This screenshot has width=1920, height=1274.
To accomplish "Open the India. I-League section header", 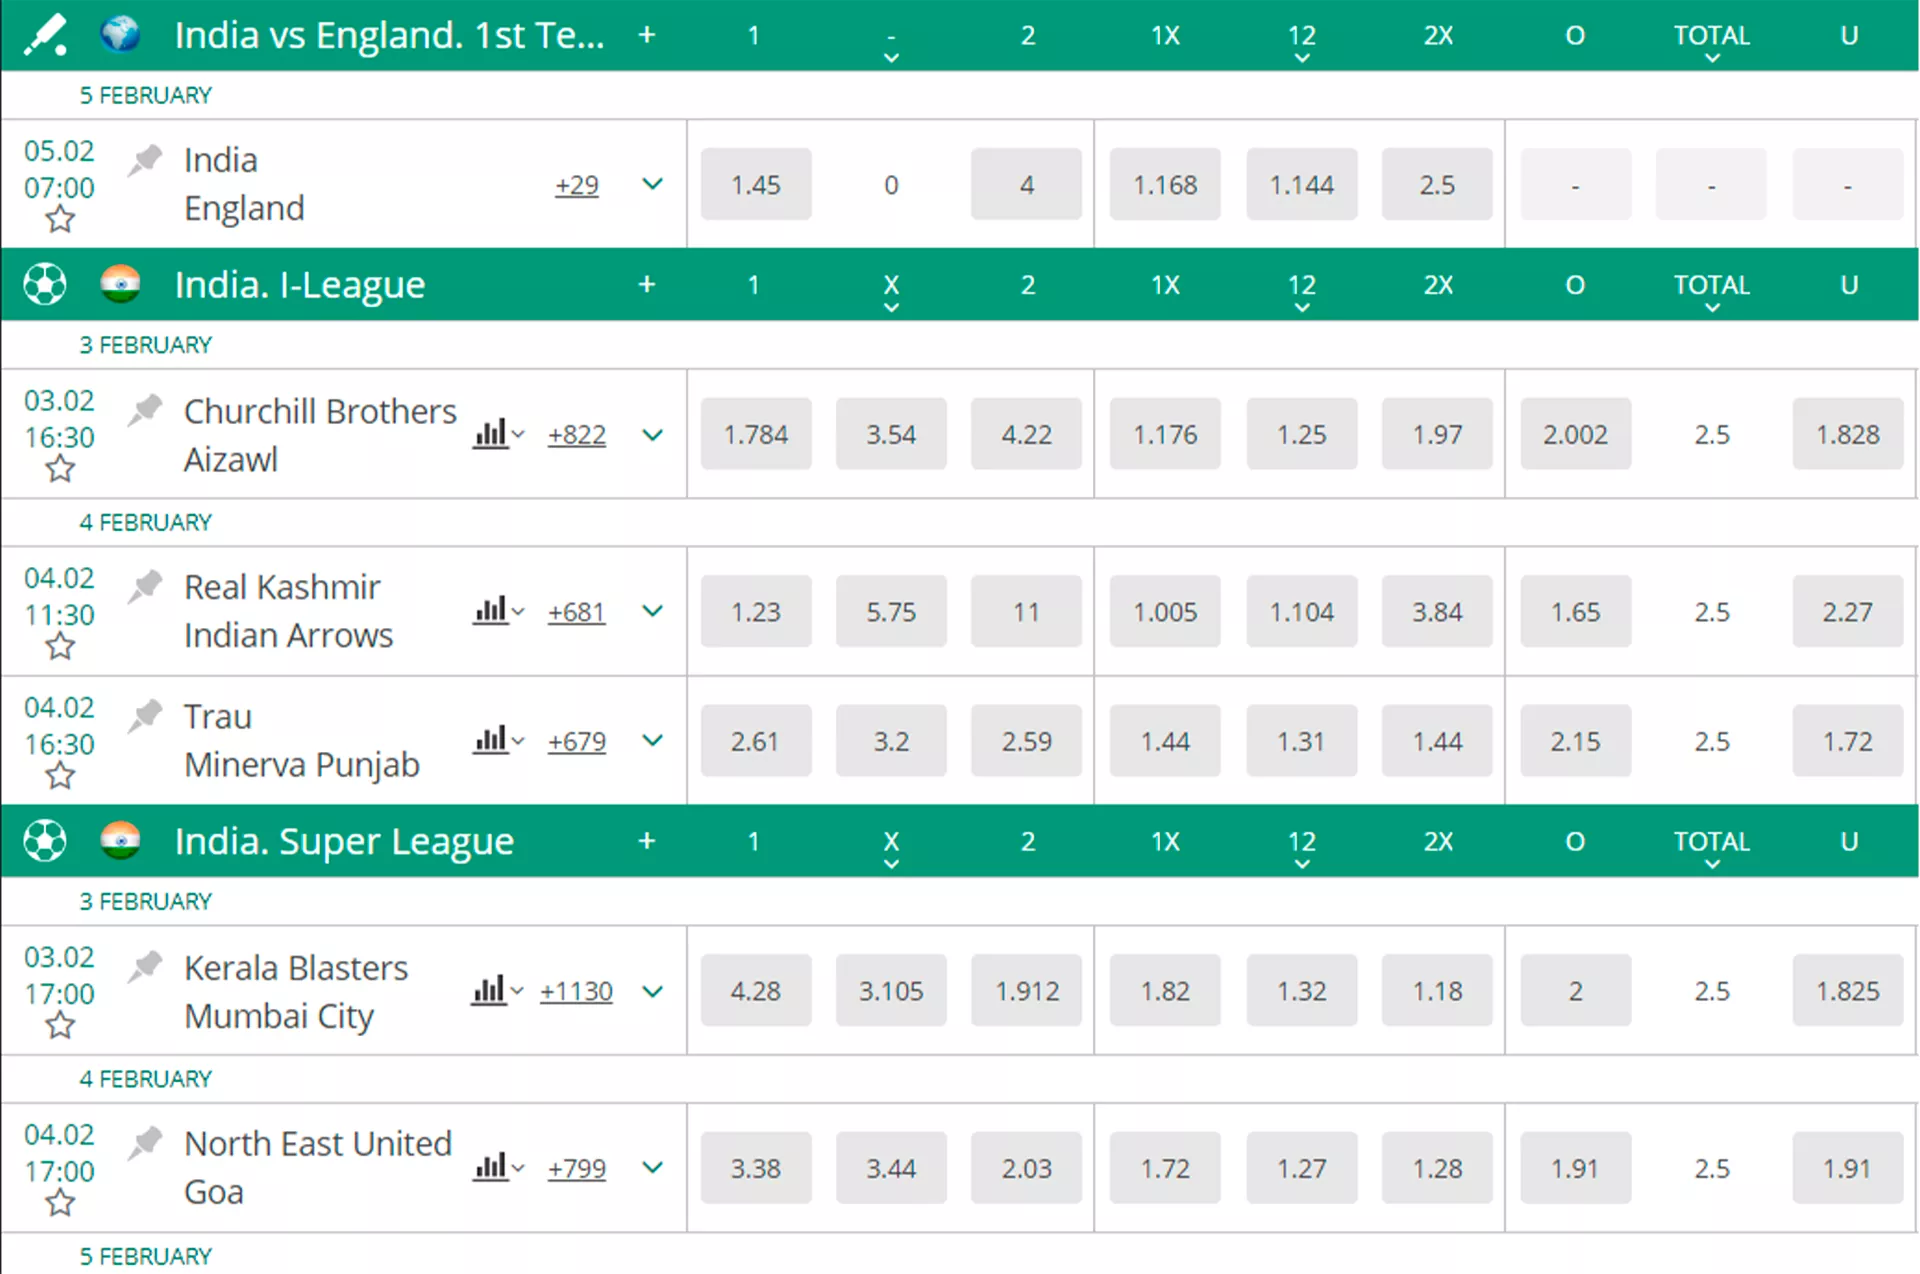I will tap(299, 284).
